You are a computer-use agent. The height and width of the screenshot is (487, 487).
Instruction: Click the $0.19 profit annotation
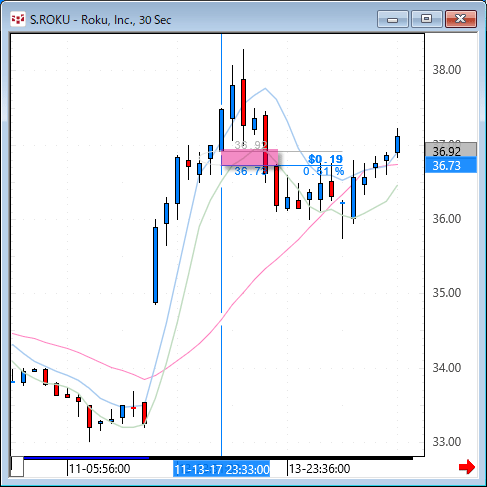click(x=326, y=159)
